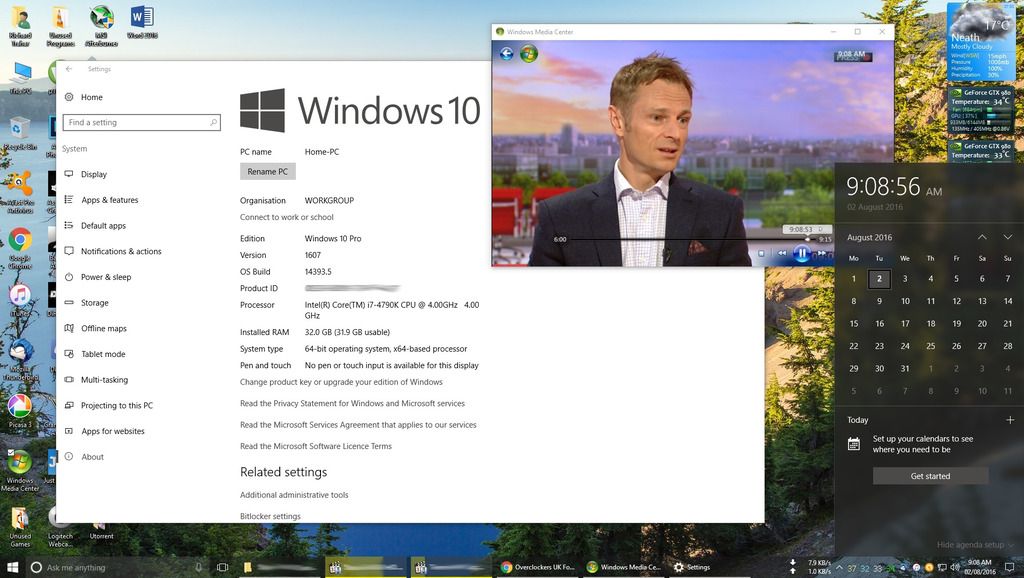1024x578 pixels.
Task: Open Picasa 3 desktop shortcut
Action: click(20, 411)
